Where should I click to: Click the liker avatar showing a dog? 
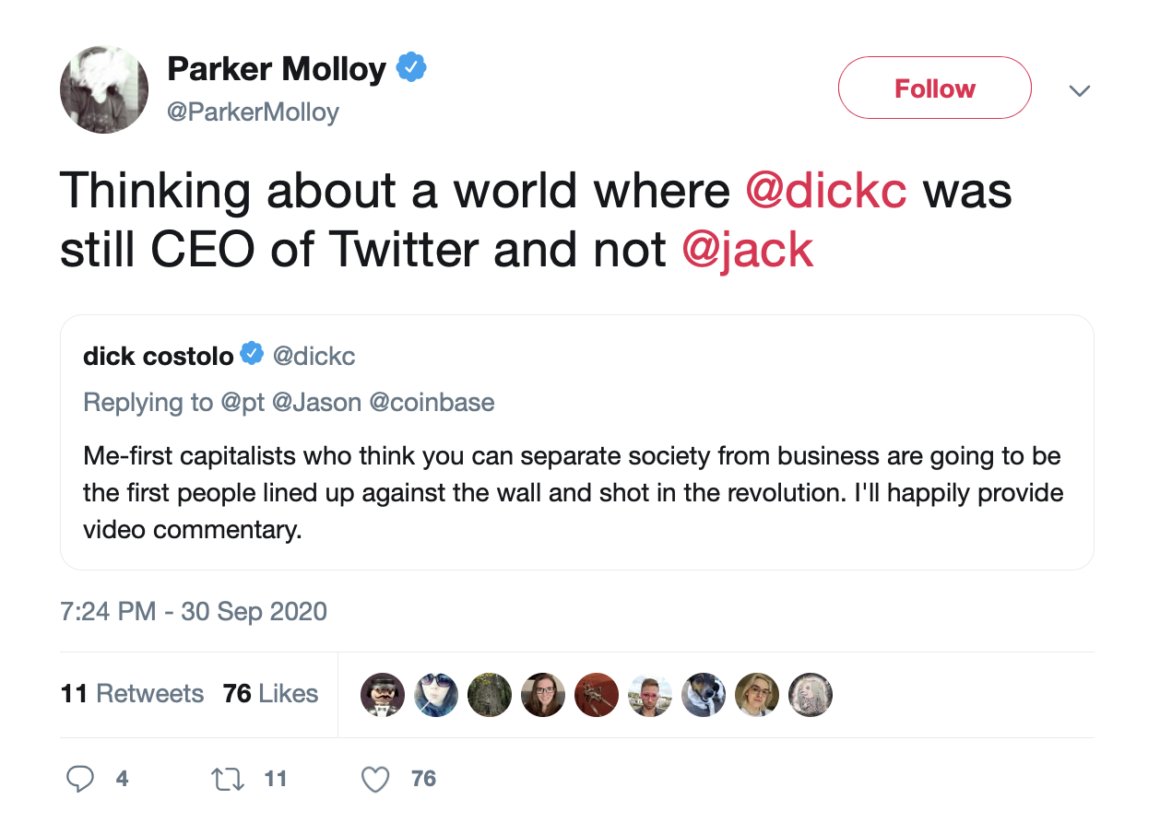(x=703, y=694)
